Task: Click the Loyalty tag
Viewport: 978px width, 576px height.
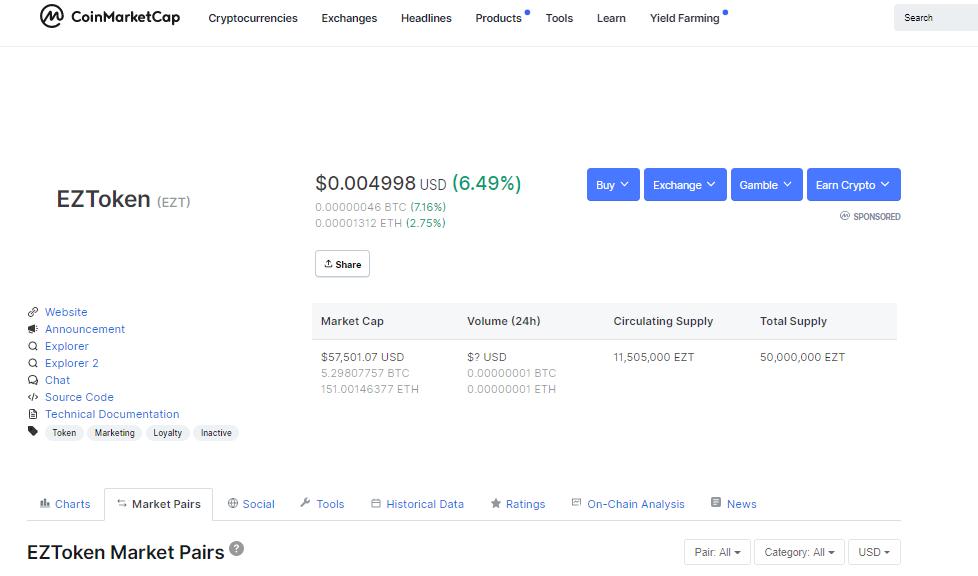Action: pyautogui.click(x=168, y=432)
